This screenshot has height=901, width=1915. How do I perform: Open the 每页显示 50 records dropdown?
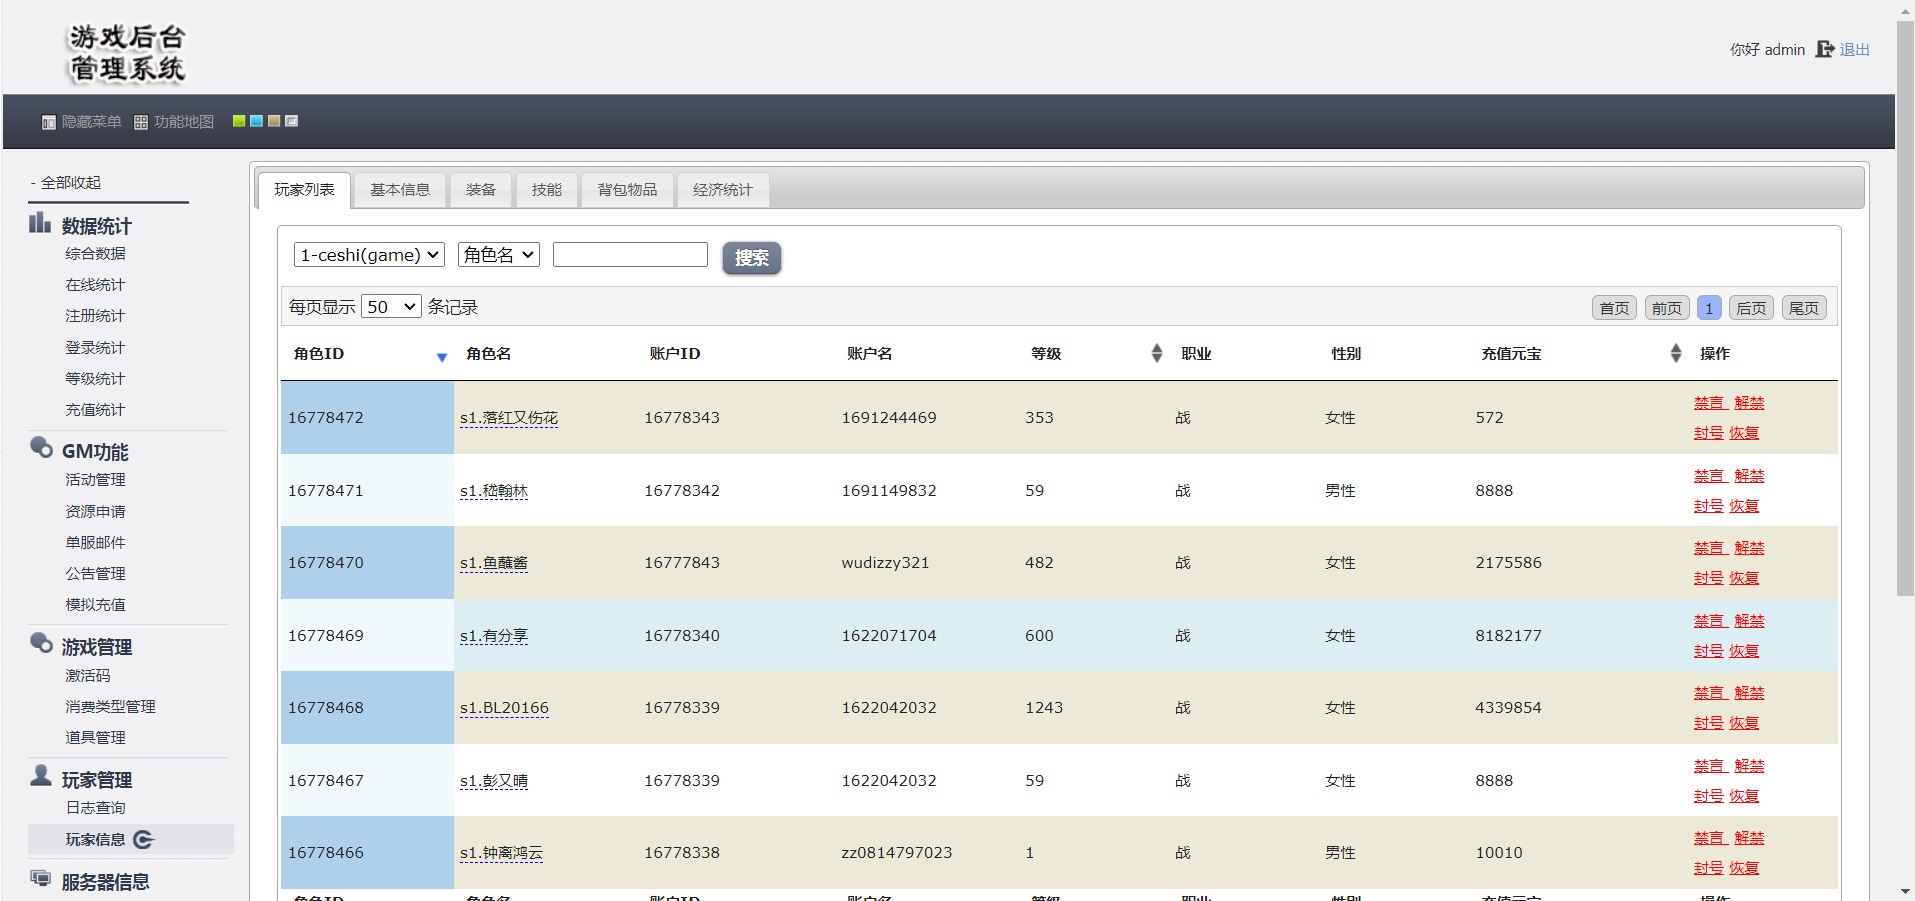pyautogui.click(x=390, y=307)
